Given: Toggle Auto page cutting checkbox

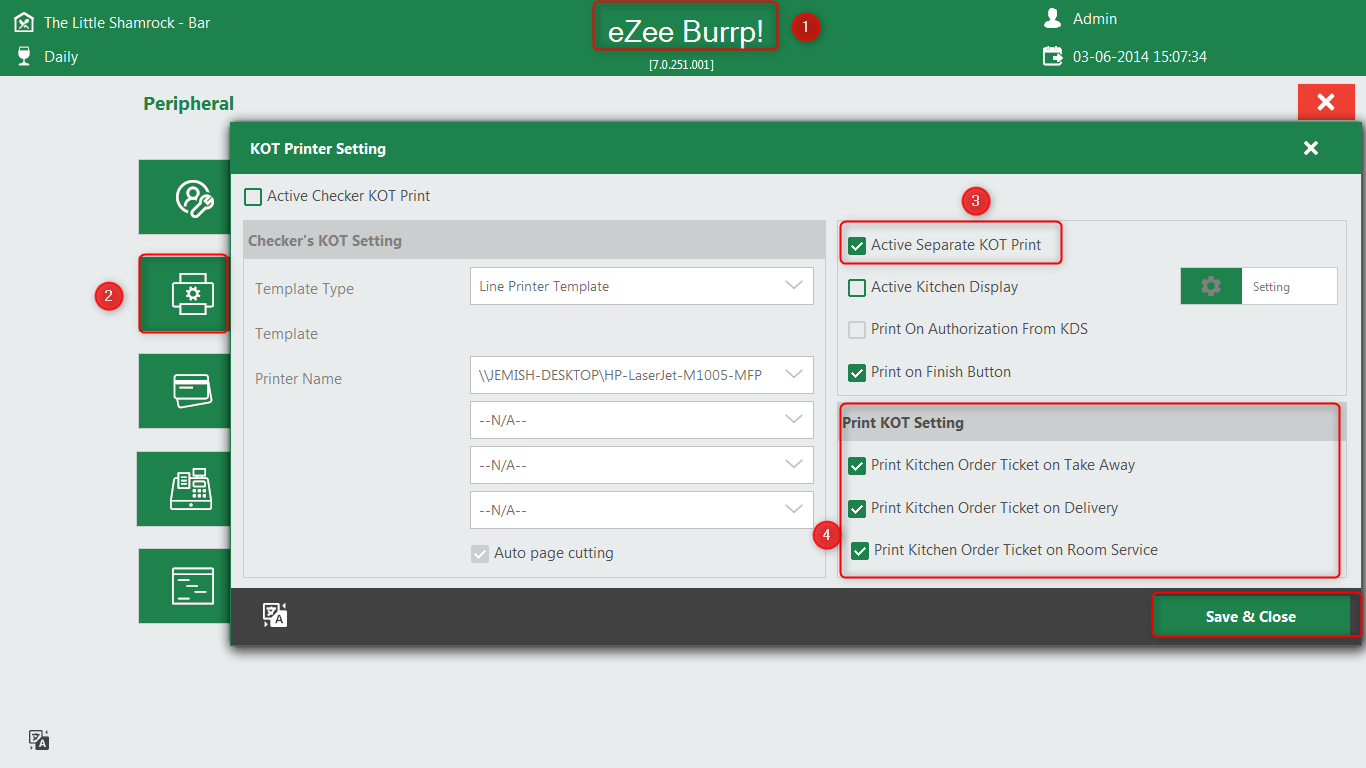Looking at the screenshot, I should (x=480, y=554).
